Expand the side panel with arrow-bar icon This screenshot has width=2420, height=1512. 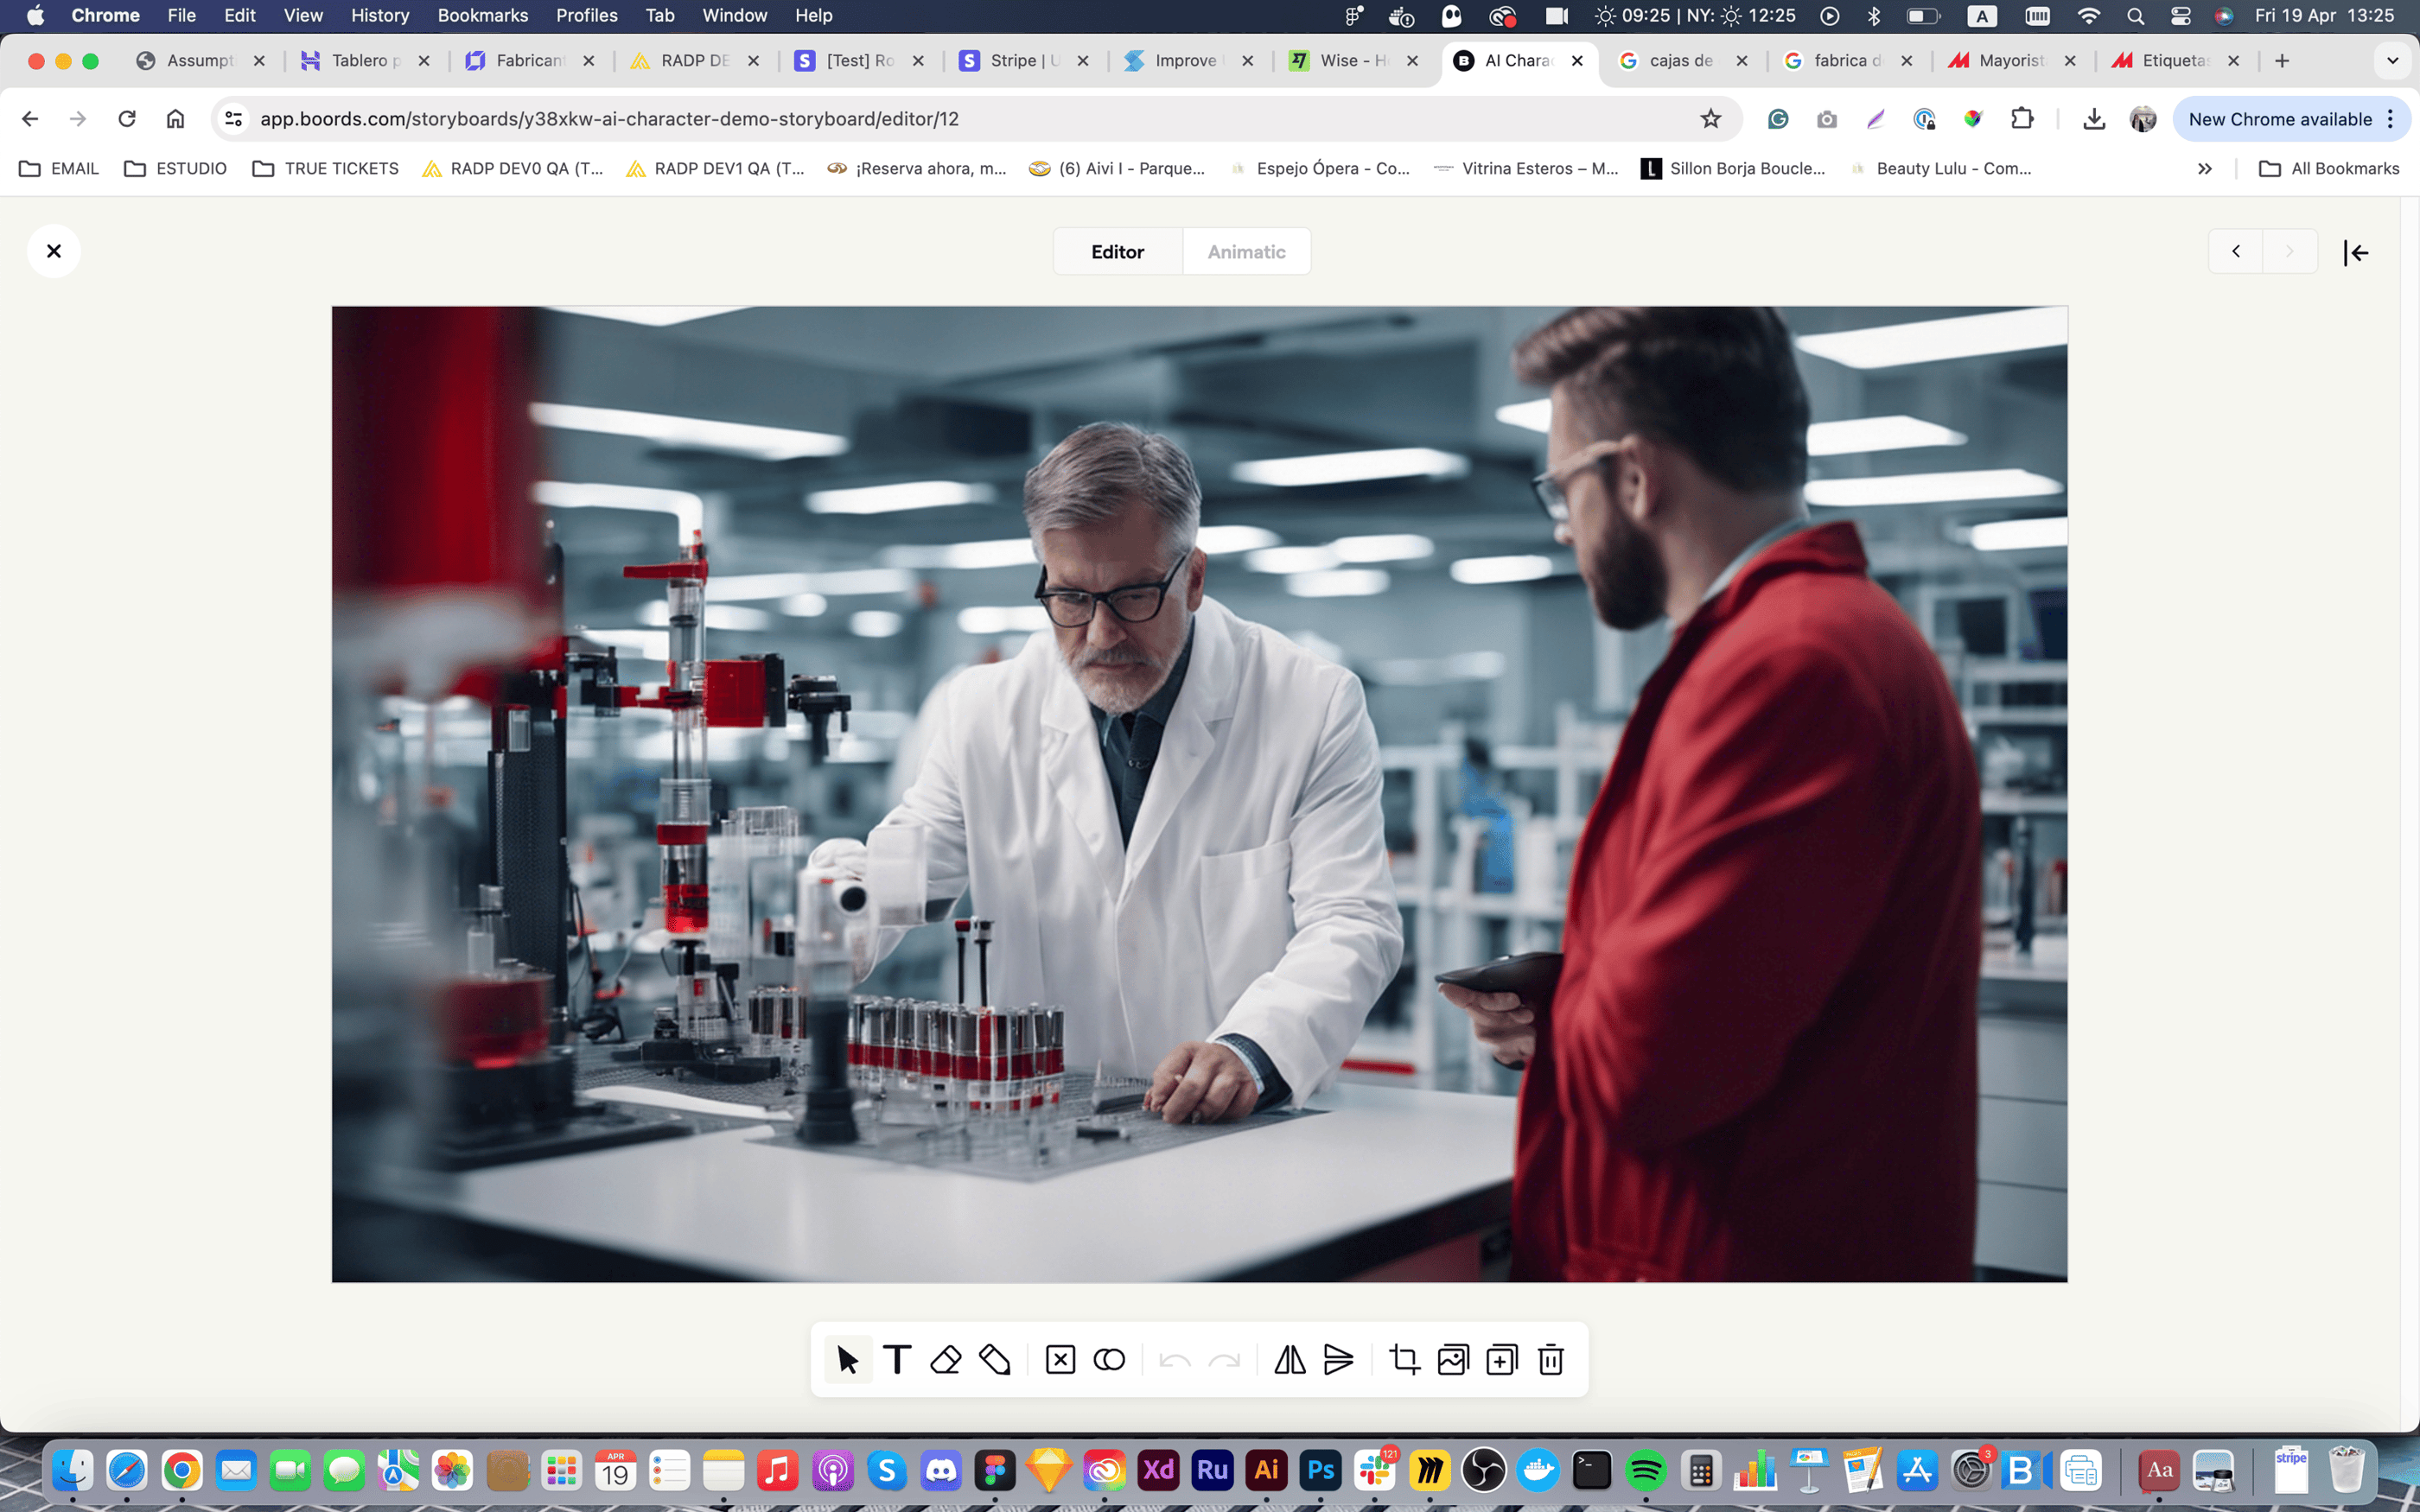[2356, 252]
